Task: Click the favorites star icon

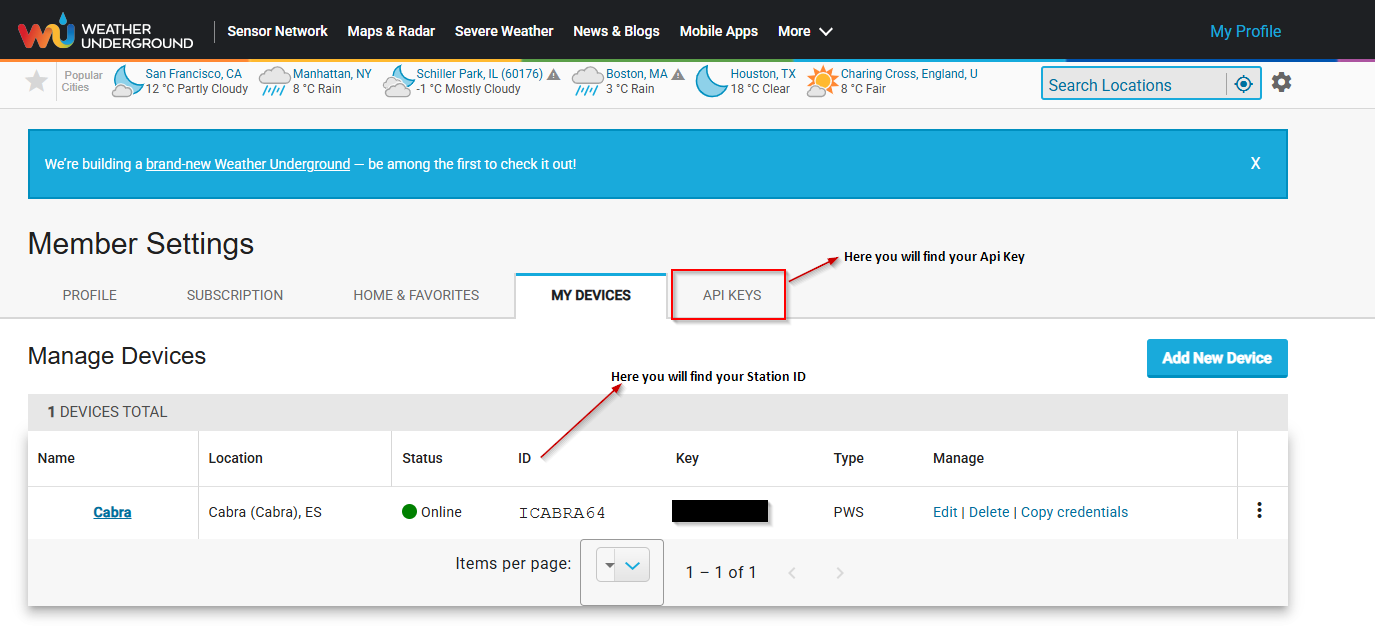Action: [36, 81]
